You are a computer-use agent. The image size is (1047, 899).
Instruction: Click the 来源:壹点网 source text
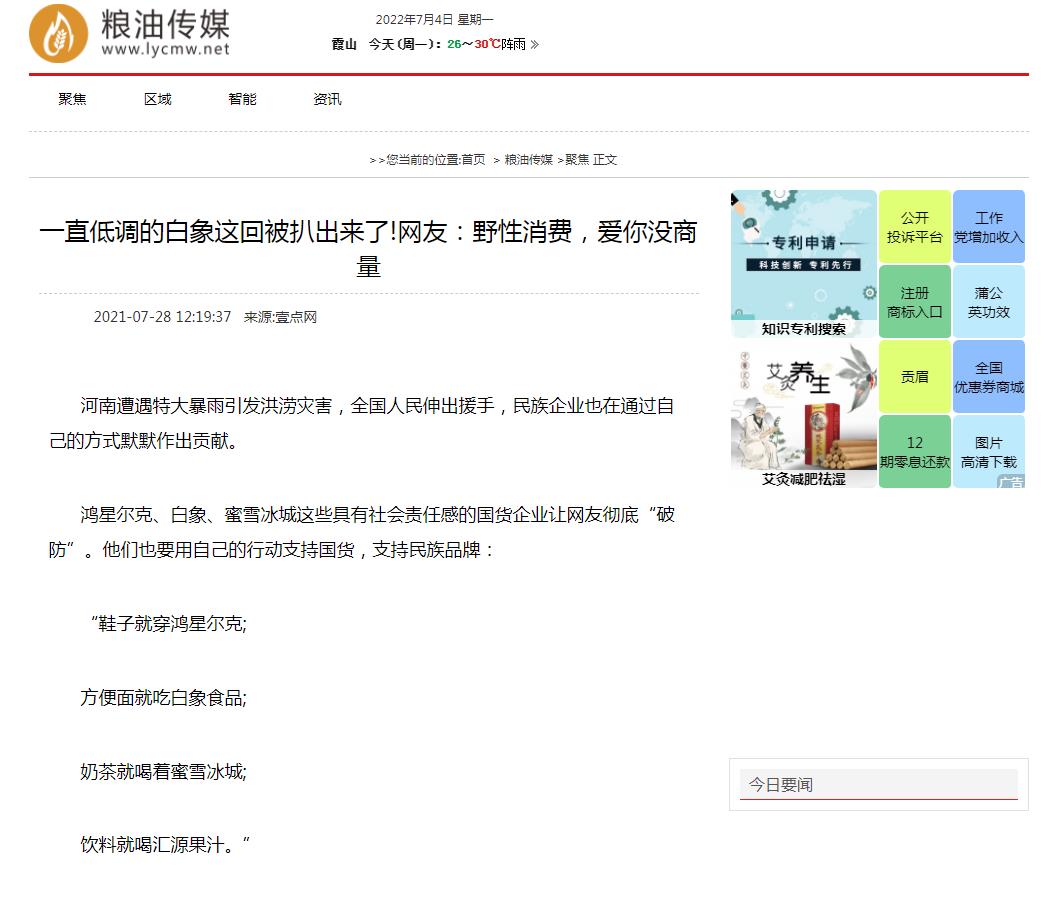[x=280, y=317]
